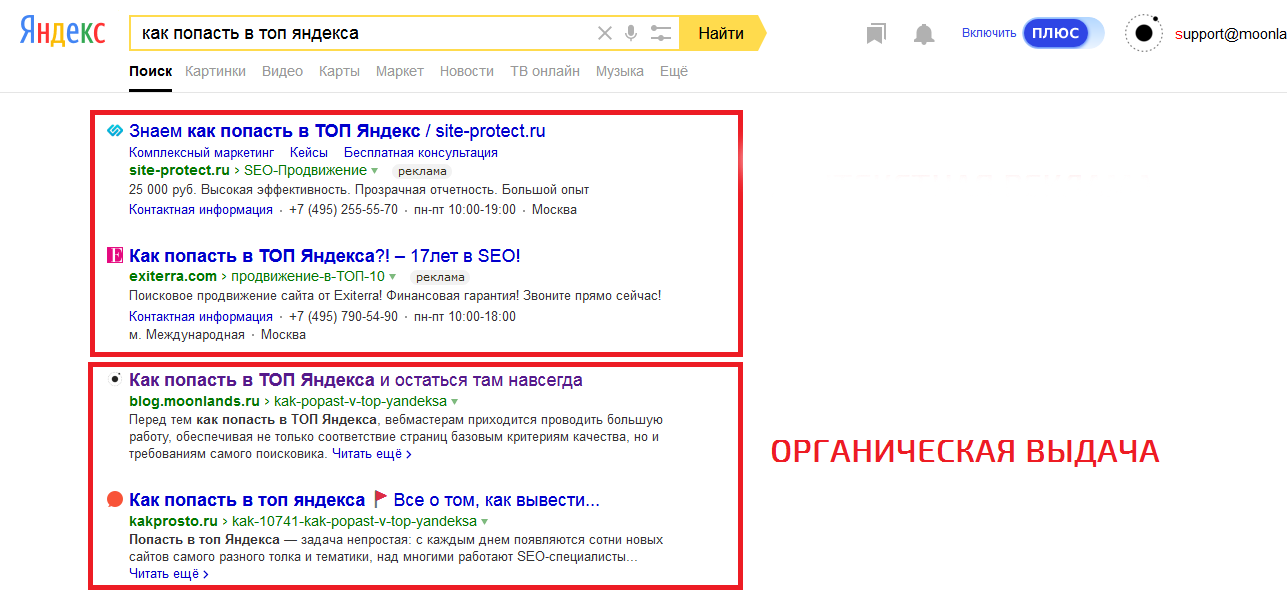Viewport: 1287px width, 593px height.
Task: Open the user account avatar
Action: pyautogui.click(x=1144, y=33)
